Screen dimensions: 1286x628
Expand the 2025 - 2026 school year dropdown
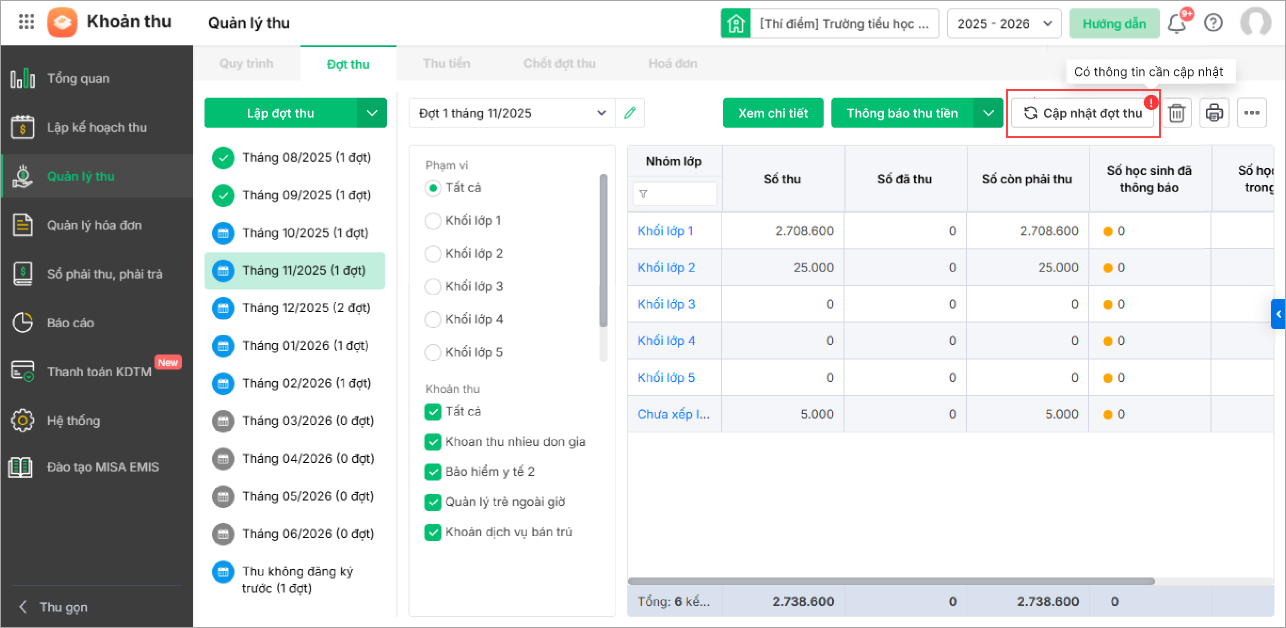[1004, 23]
